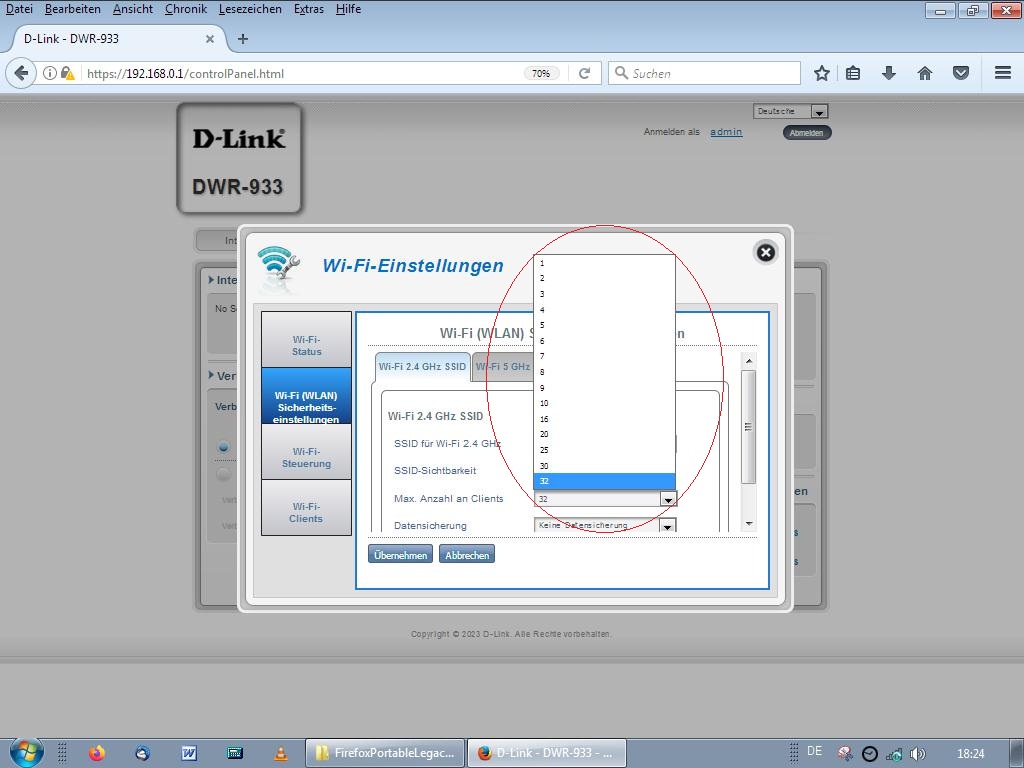Open the Datei menu
This screenshot has height=768, width=1024.
click(x=19, y=9)
